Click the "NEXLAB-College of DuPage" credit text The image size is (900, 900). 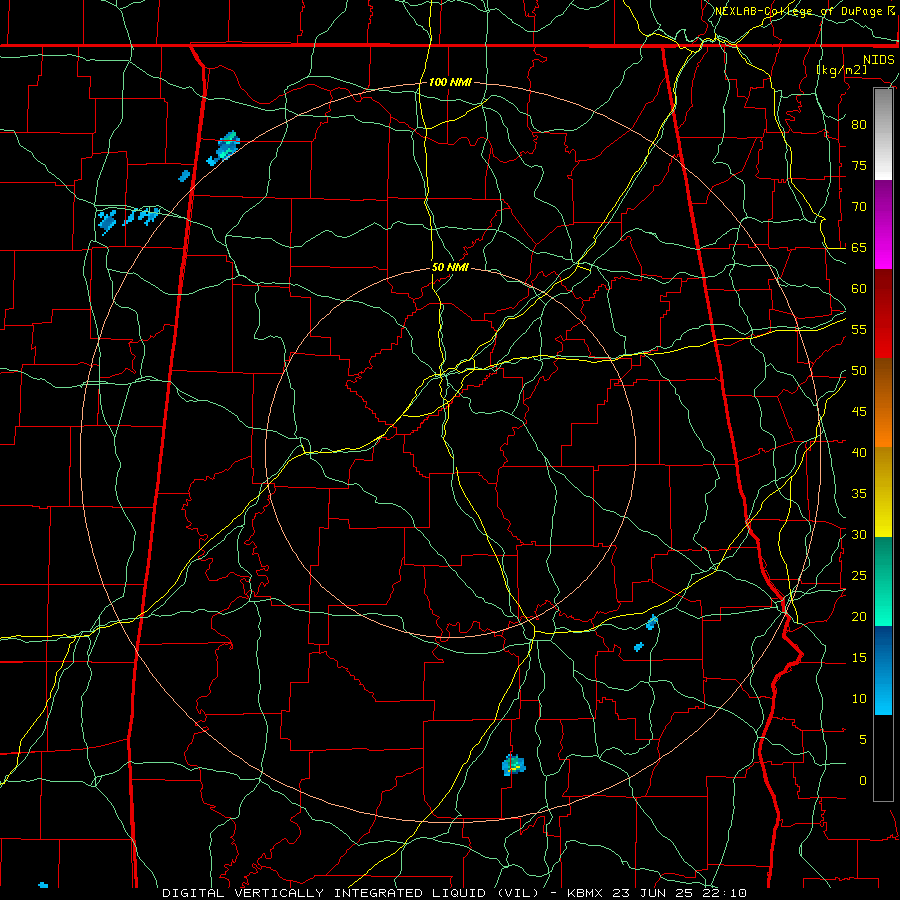(x=800, y=11)
